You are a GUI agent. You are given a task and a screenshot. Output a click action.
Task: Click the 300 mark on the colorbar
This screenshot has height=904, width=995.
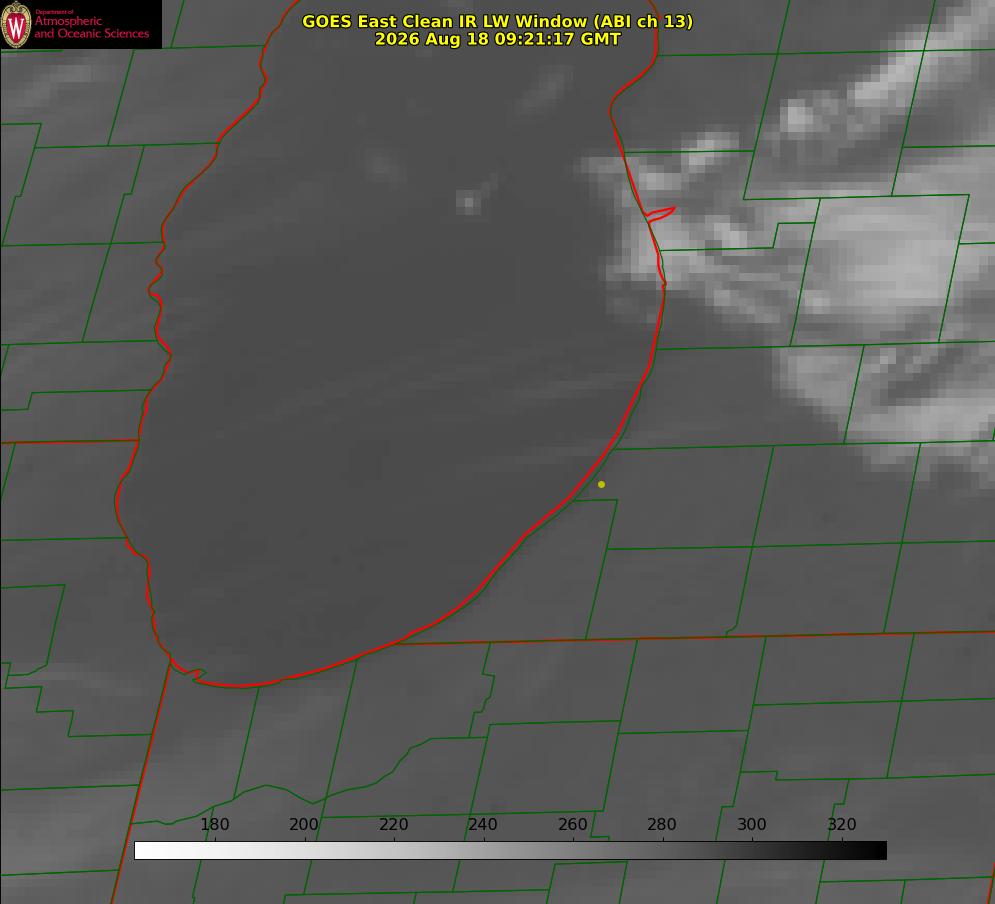(x=752, y=824)
